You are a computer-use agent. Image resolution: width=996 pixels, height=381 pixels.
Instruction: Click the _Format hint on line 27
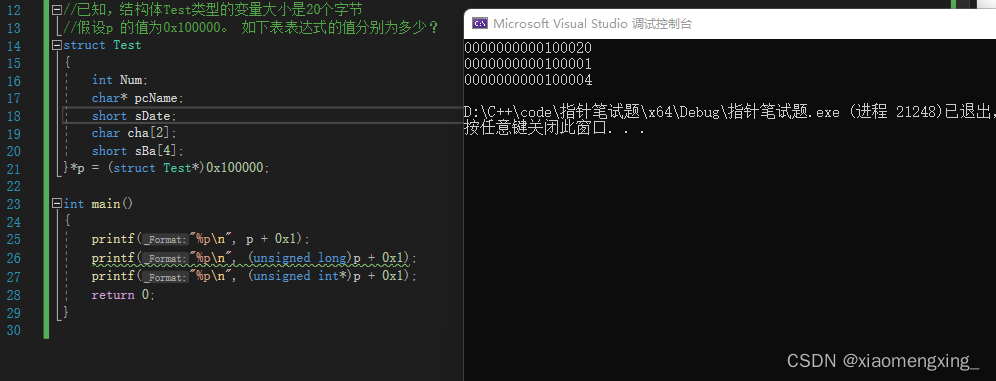166,277
